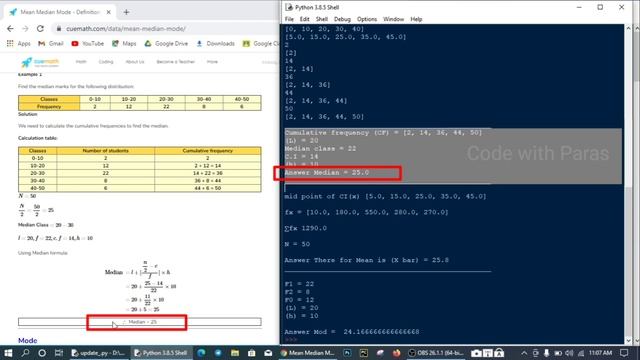
Task: Open the Window menu in IDLE
Action: [x=393, y=19]
